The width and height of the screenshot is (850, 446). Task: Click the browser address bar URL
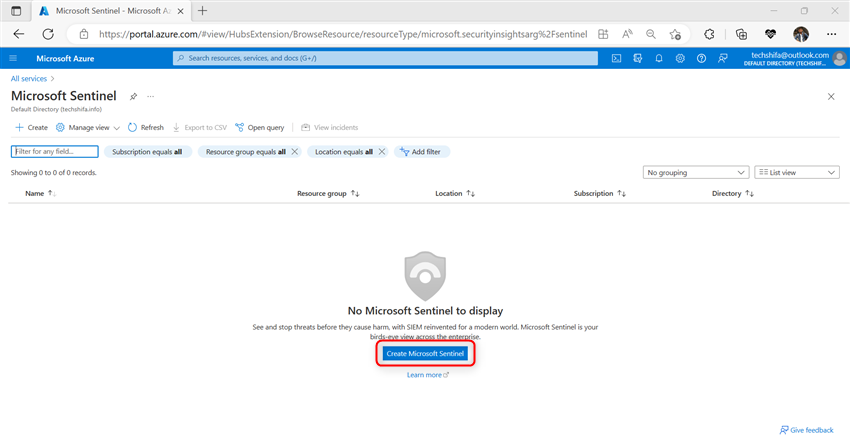pos(343,34)
